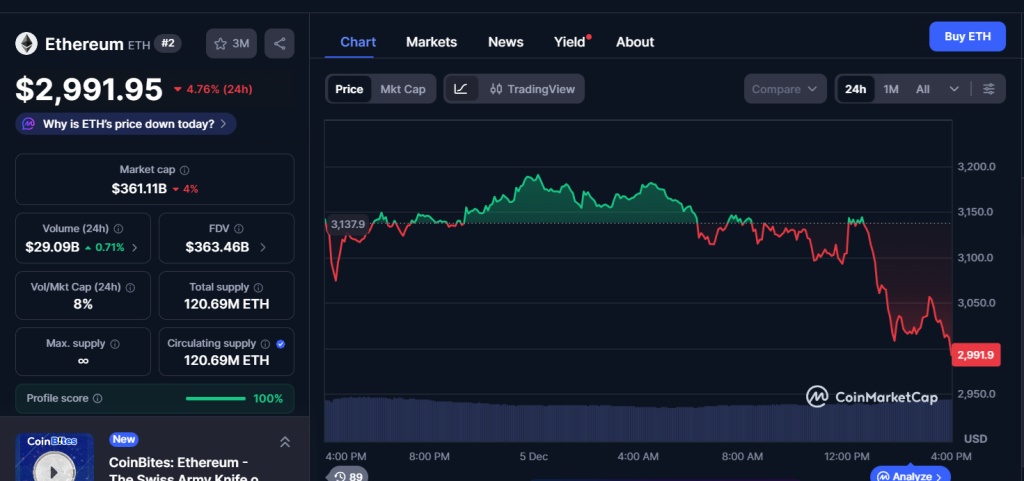Click verified checkmark badge on Circulating supply
Screen dimensions: 1024x481
pos(280,343)
